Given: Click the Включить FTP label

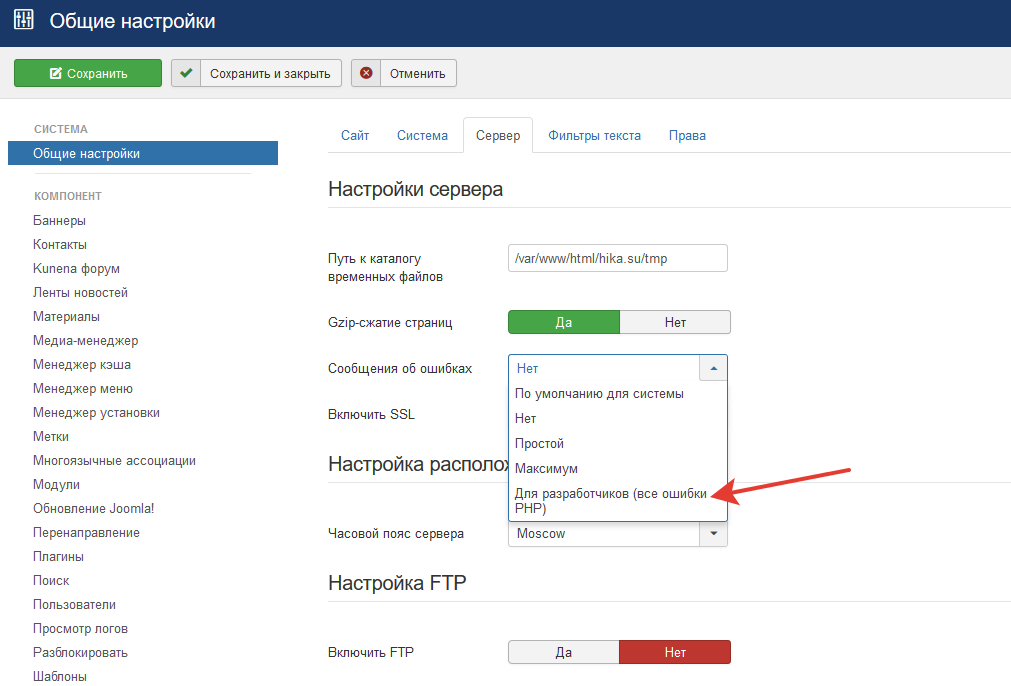Looking at the screenshot, I should 371,652.
